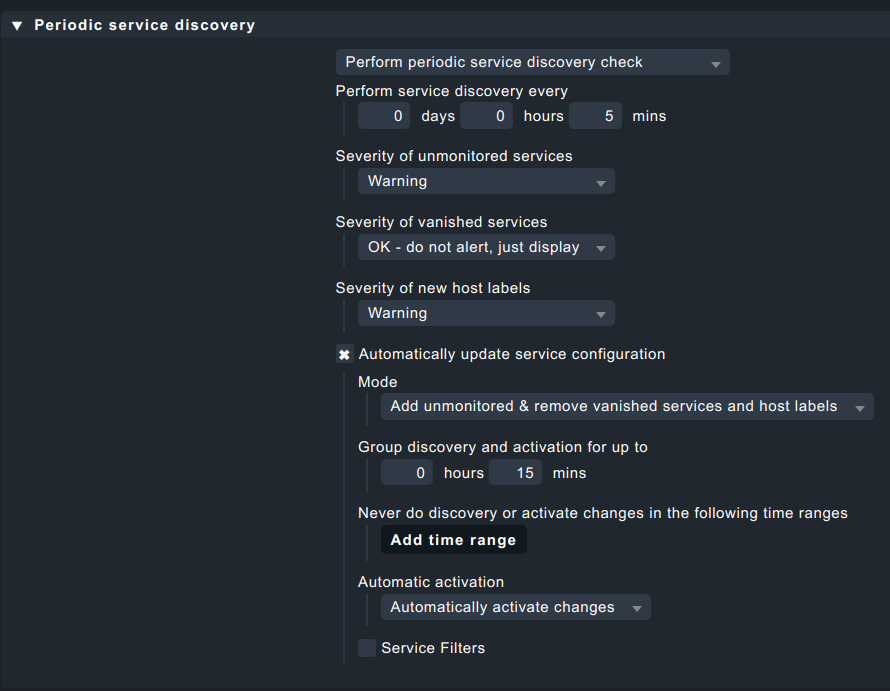Collapse the Periodic service discovery section
Viewport: 890px width, 691px height.
point(16,24)
